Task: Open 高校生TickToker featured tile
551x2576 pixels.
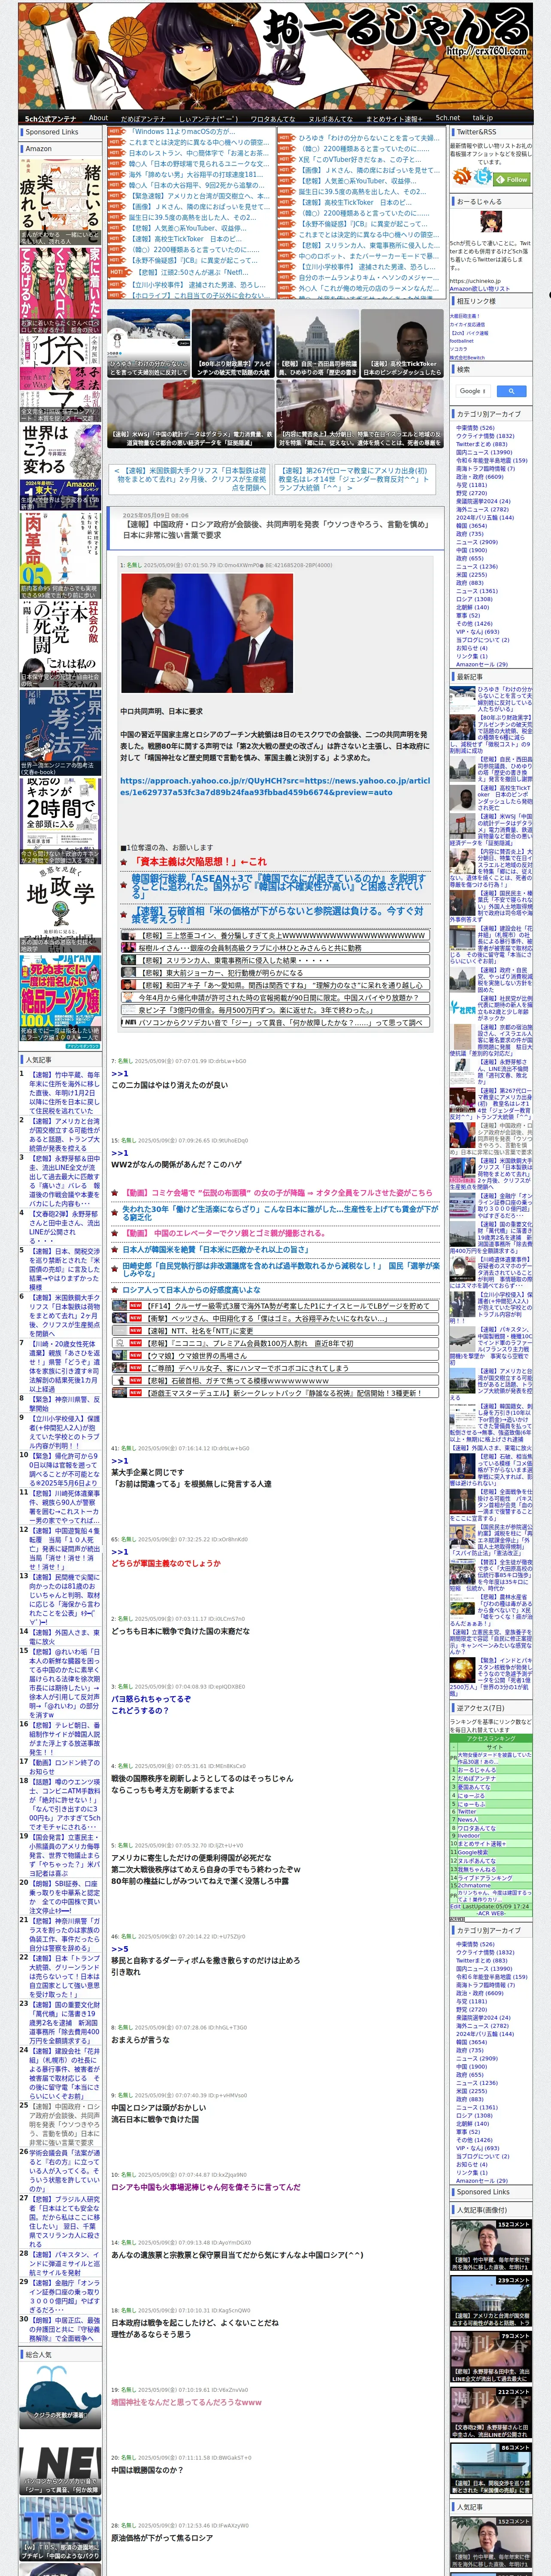Action: coord(403,344)
